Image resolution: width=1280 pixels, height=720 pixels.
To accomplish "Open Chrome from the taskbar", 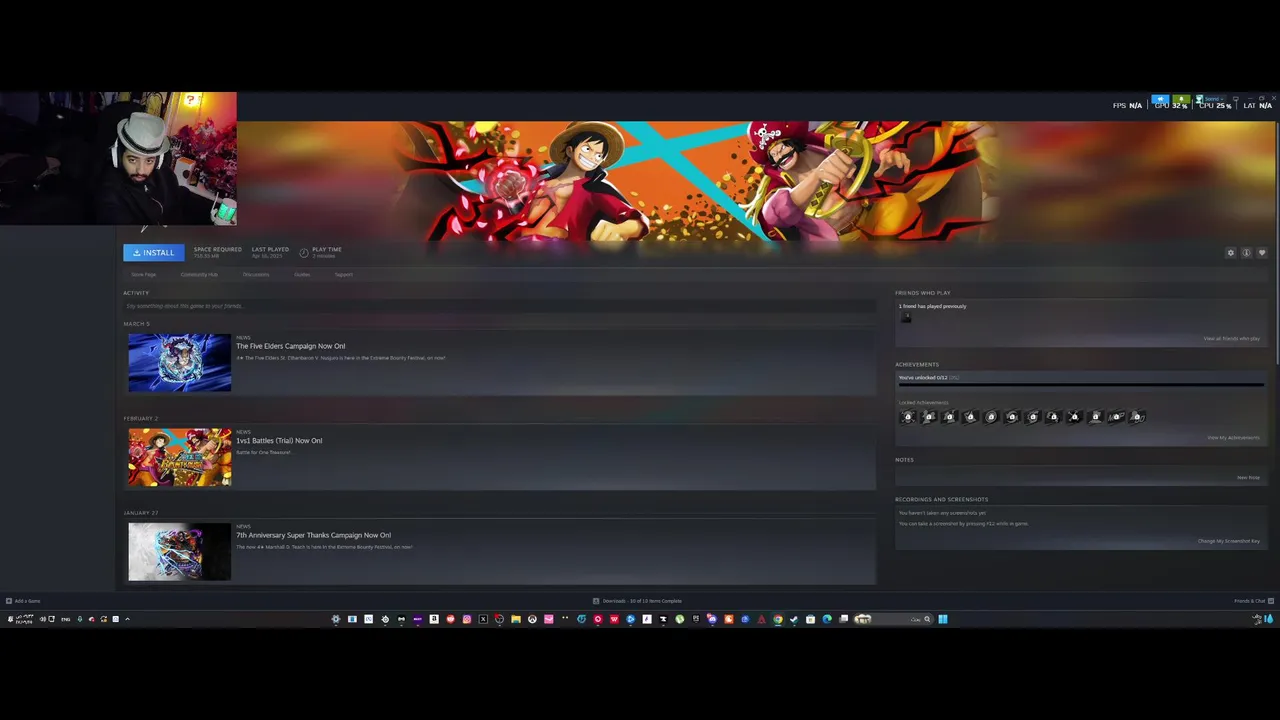I will tap(778, 619).
